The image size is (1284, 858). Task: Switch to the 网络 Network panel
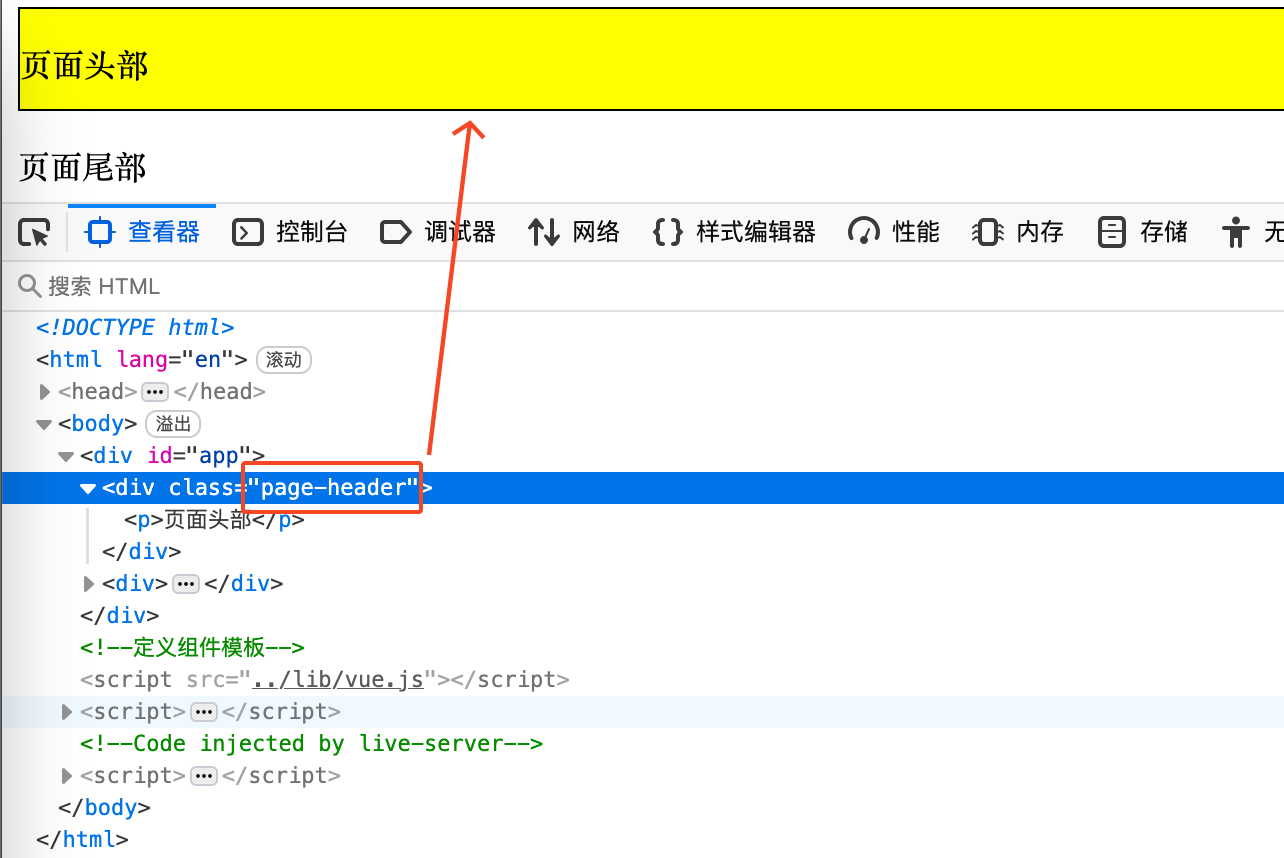tap(574, 233)
